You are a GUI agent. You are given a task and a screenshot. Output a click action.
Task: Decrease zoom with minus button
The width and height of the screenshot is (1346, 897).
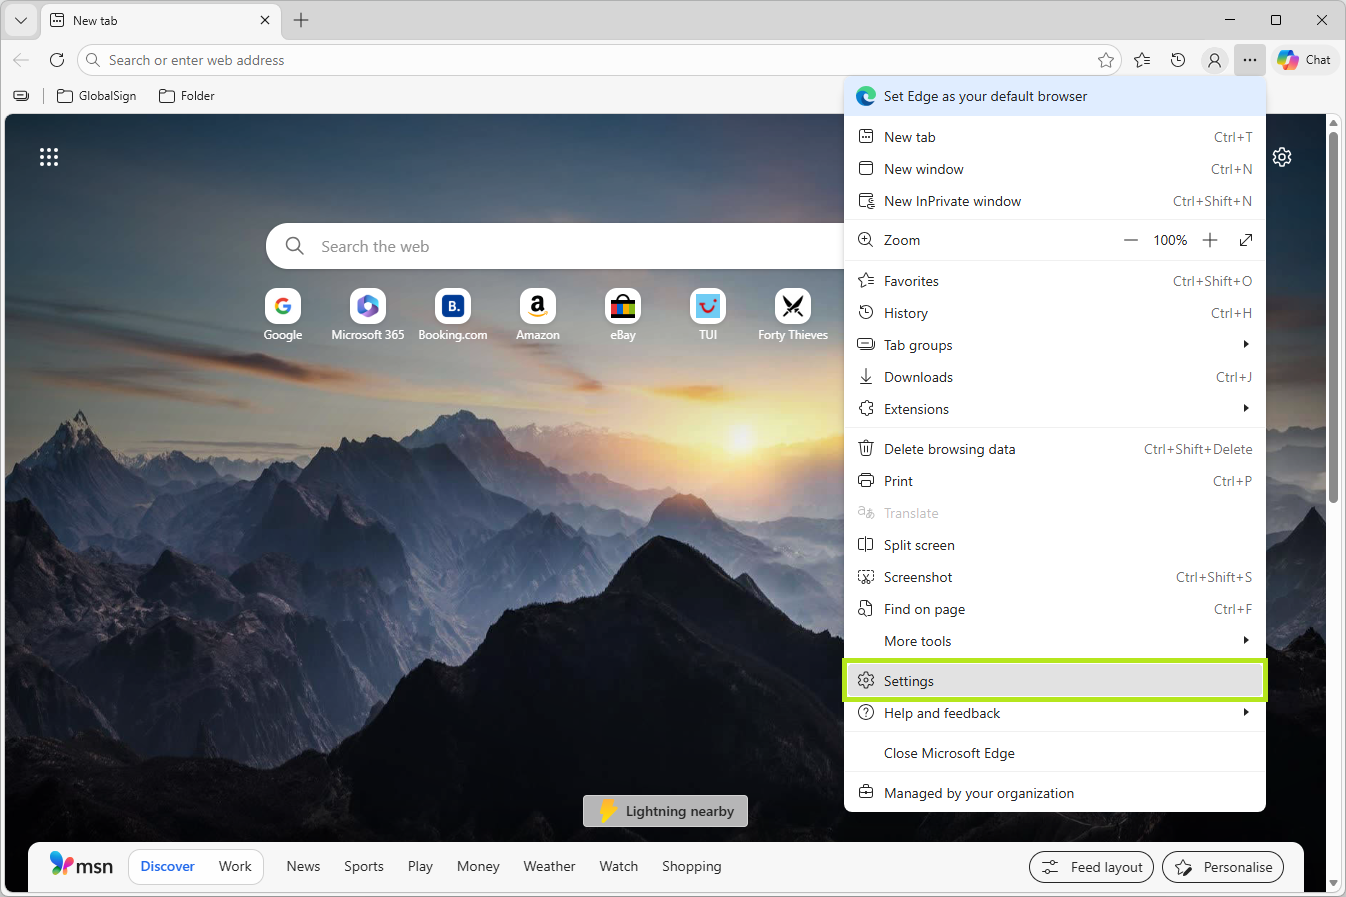coord(1131,240)
